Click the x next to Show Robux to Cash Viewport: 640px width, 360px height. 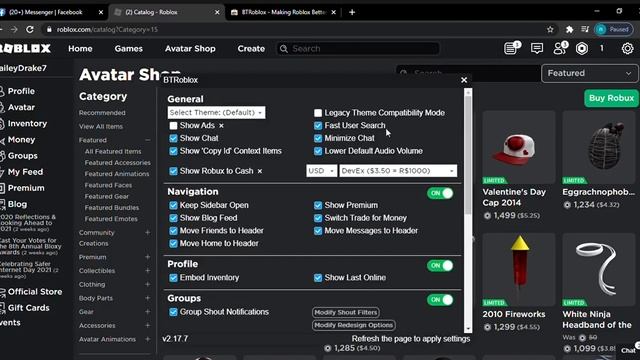[x=260, y=171]
